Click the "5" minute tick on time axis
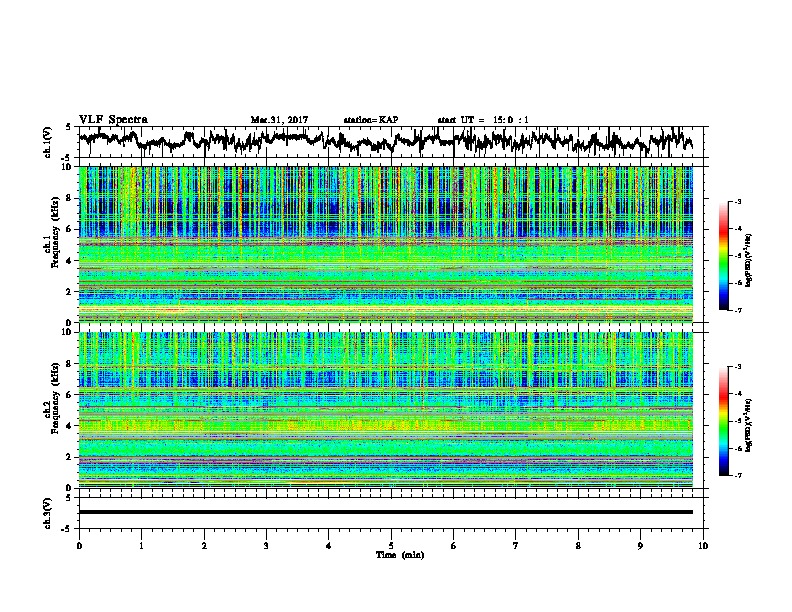The image size is (792, 612). (x=391, y=546)
